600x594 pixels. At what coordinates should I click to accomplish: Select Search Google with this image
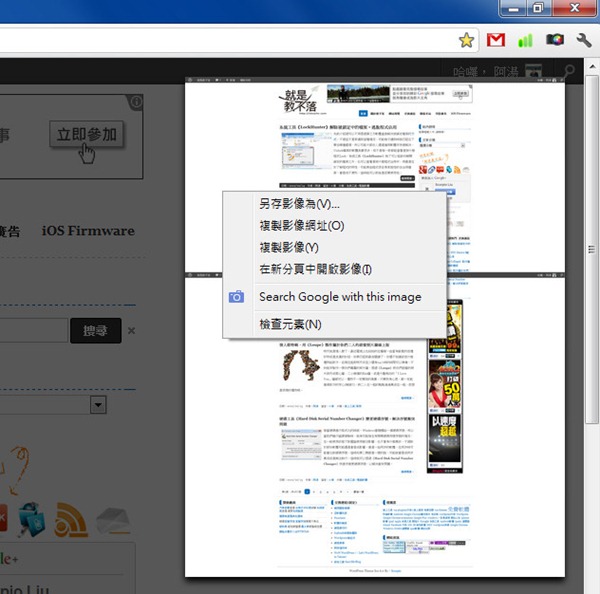coord(340,297)
